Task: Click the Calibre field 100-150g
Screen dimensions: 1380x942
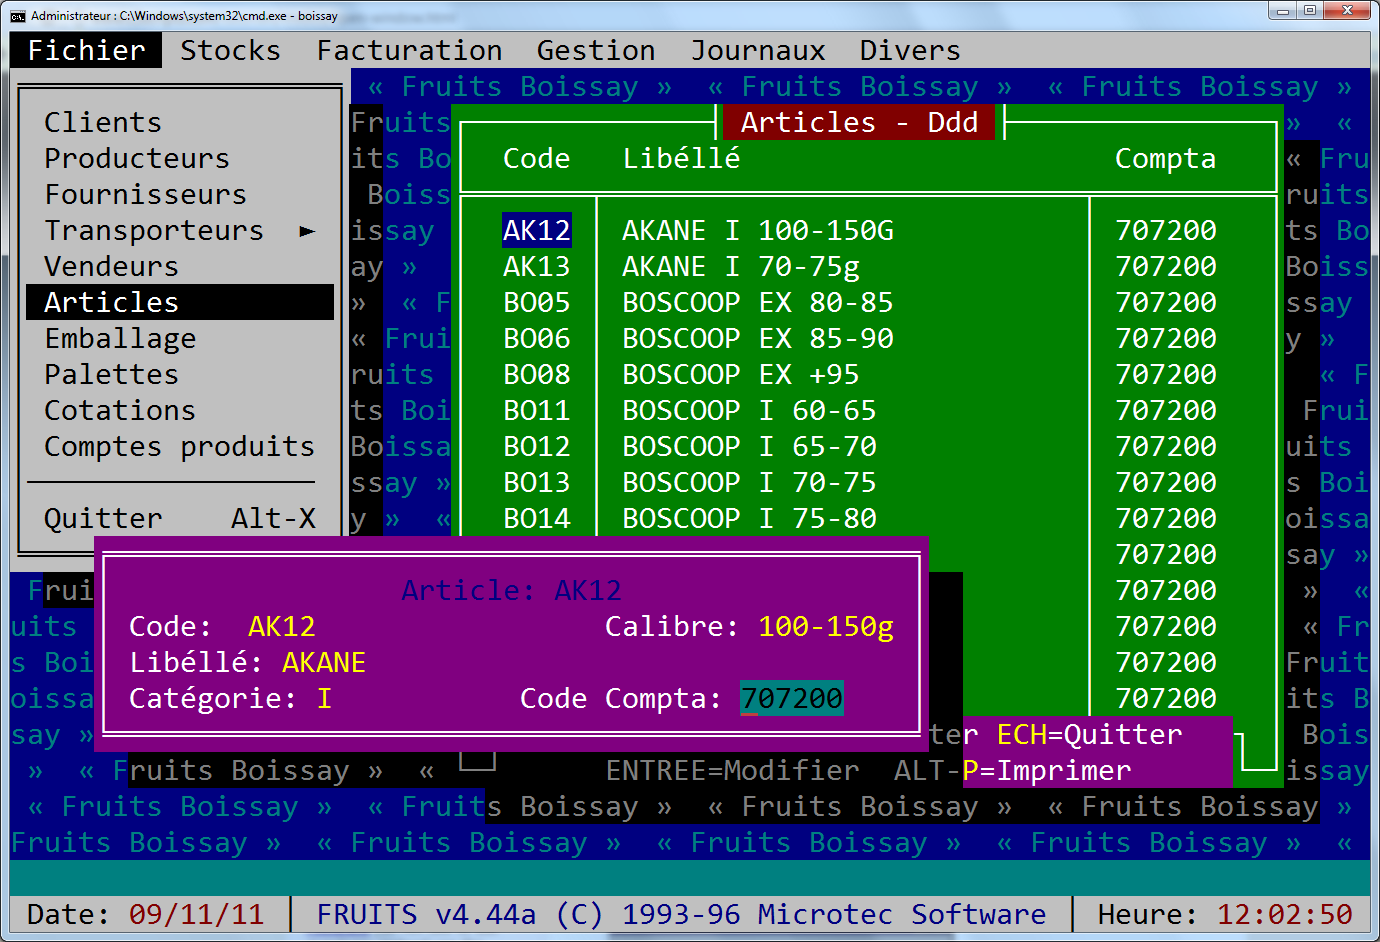Action: pos(826,626)
